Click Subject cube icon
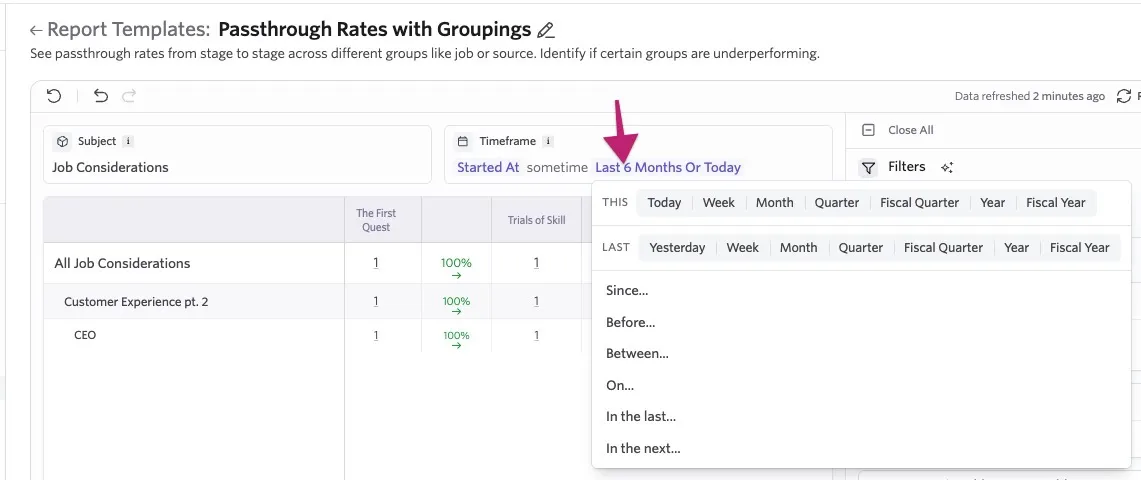This screenshot has height=480, width=1141. point(63,142)
